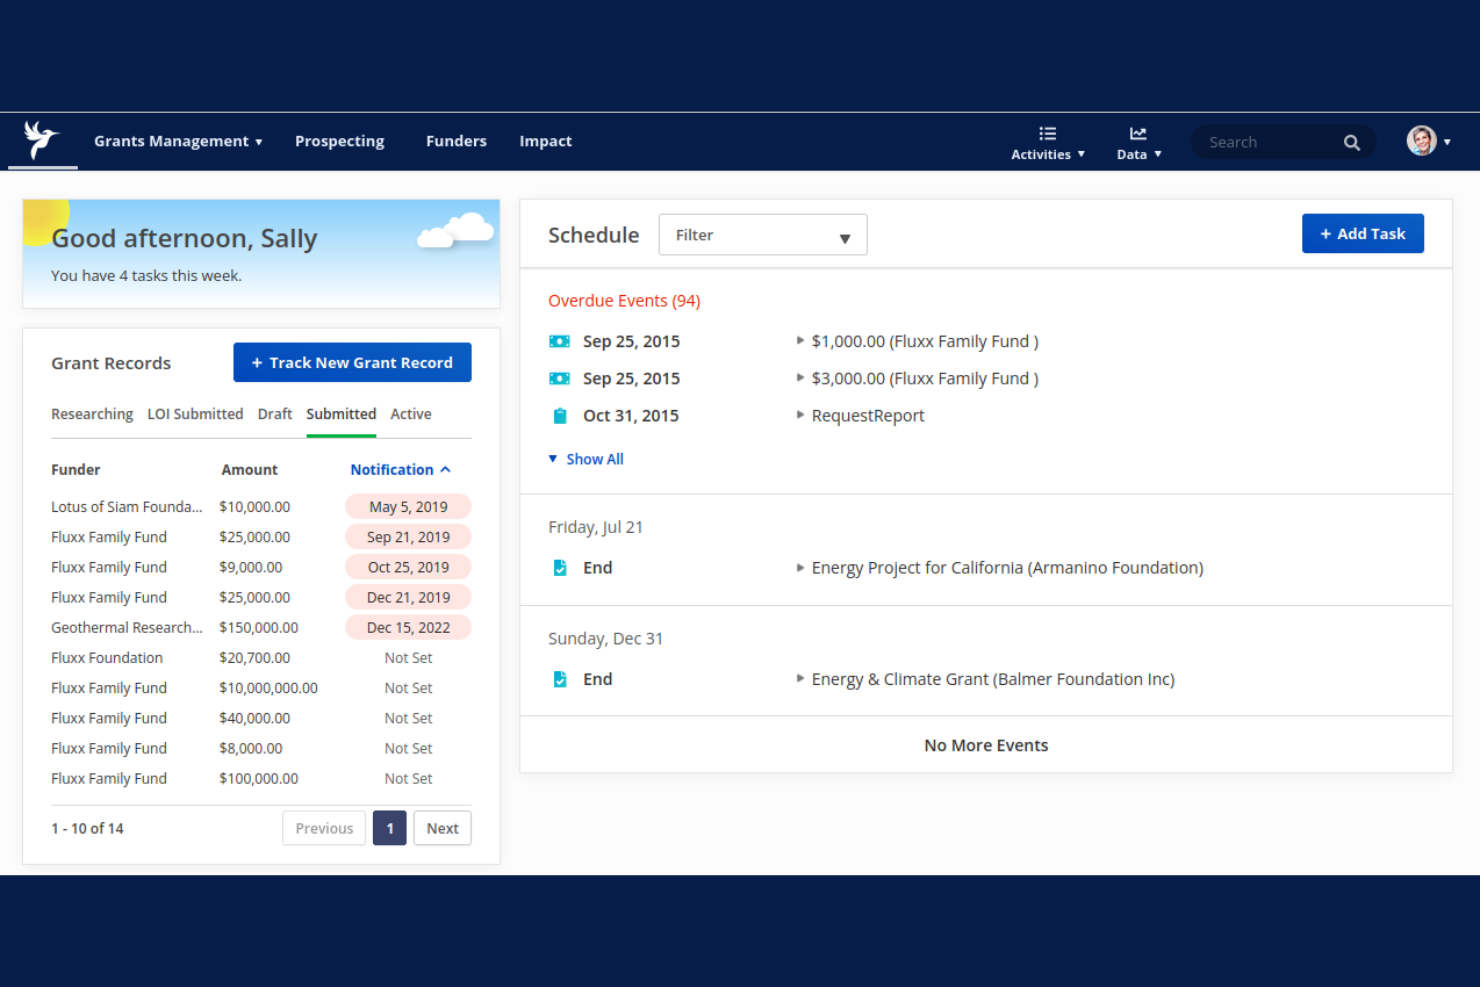The width and height of the screenshot is (1480, 987).
Task: Click clipboard icon for Oct 31, 2015
Action: [x=560, y=416]
